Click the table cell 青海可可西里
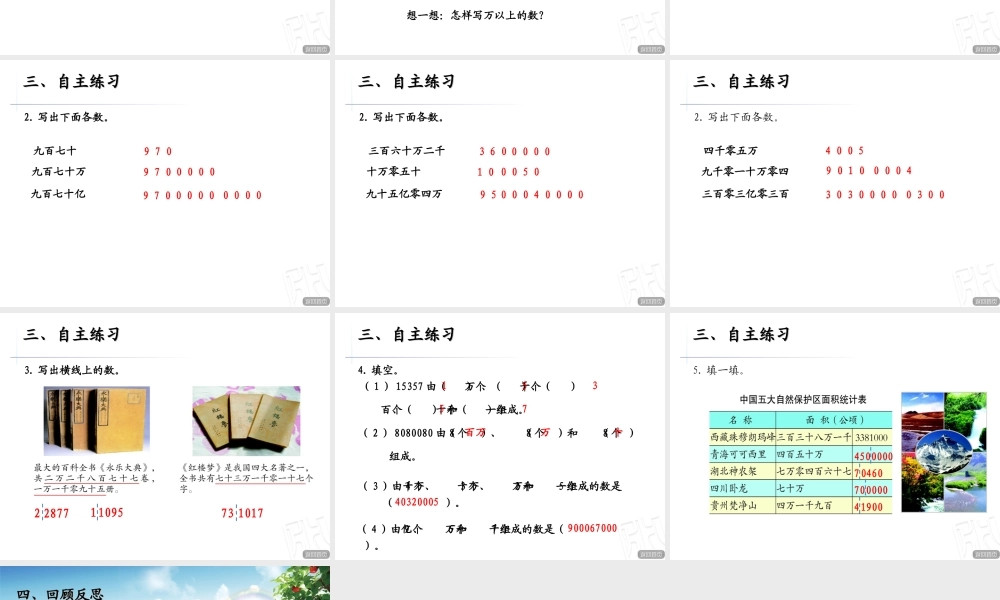This screenshot has height=600, width=1000. 742,454
